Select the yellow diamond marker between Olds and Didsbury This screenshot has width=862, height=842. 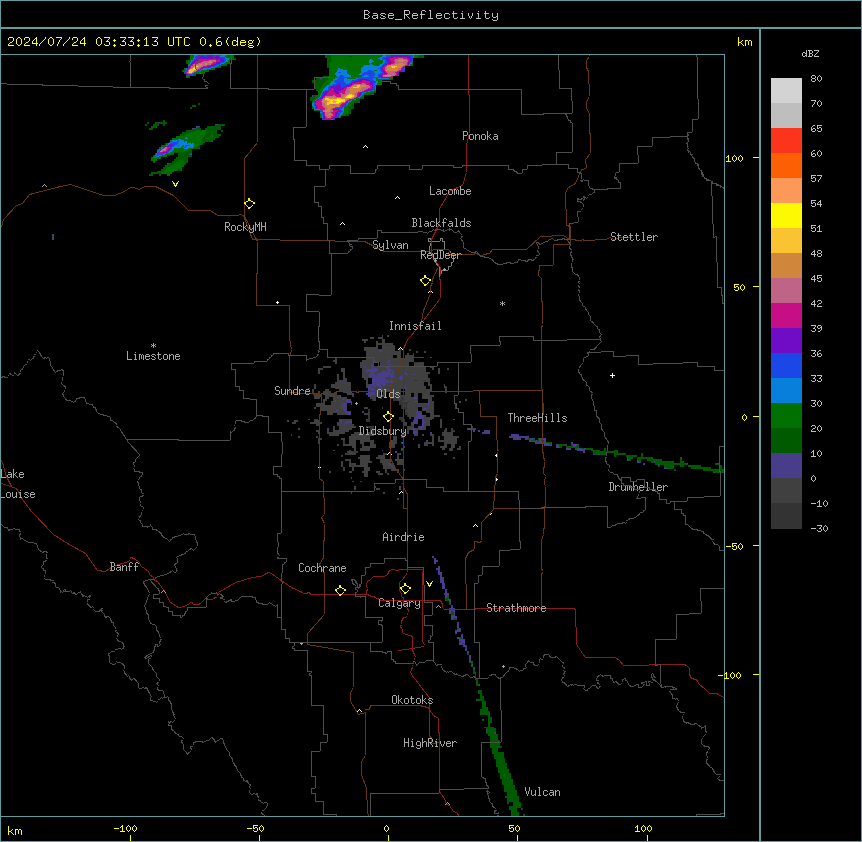tap(388, 417)
